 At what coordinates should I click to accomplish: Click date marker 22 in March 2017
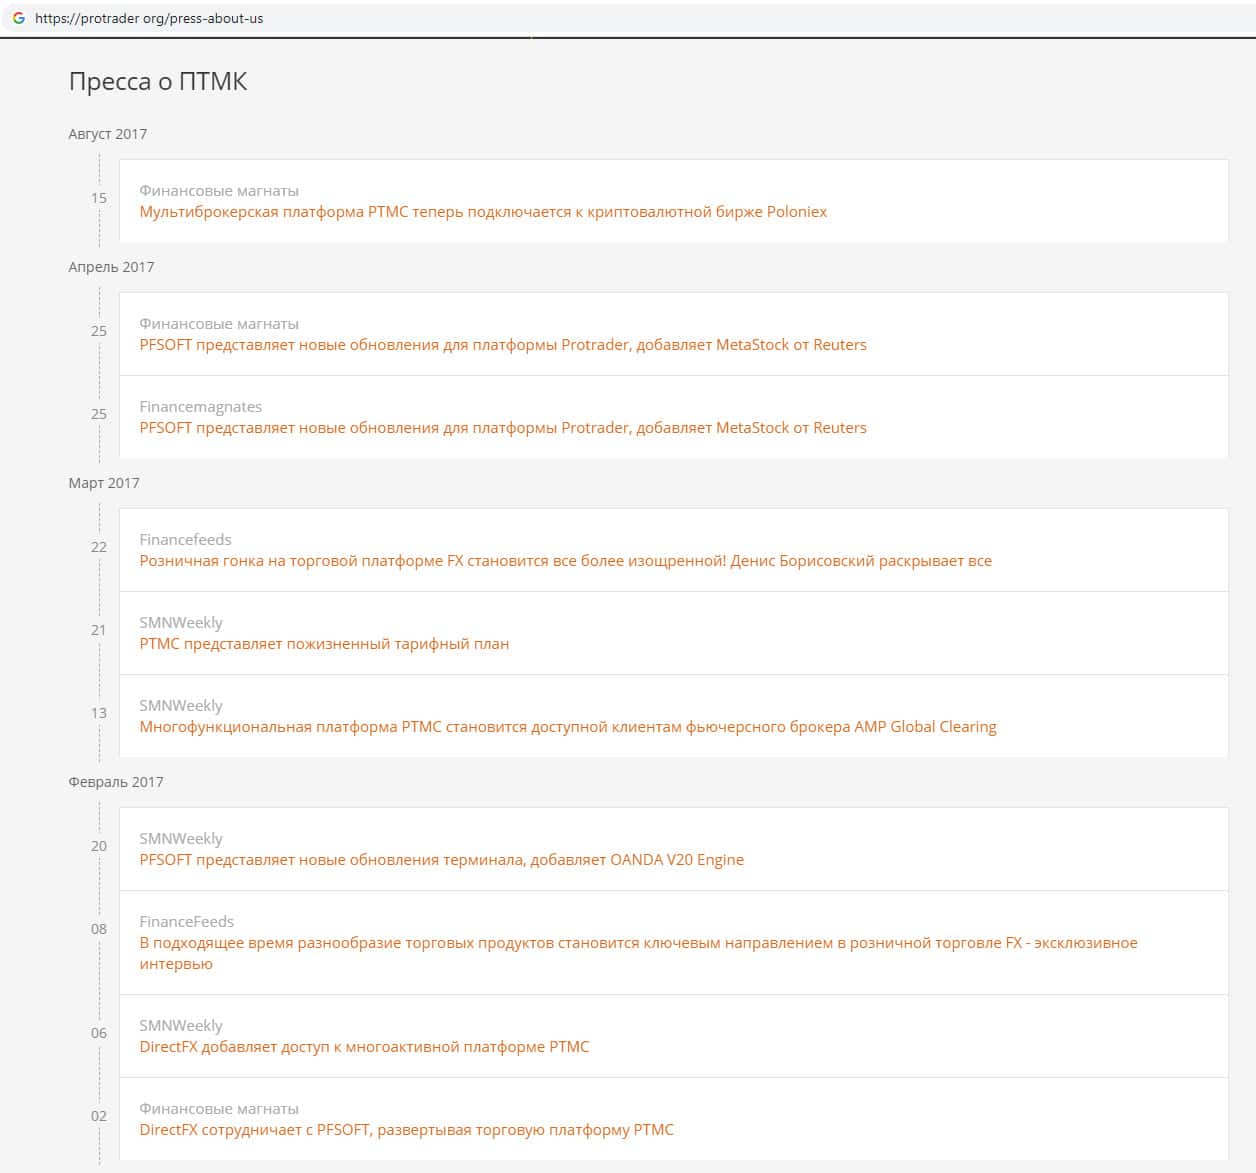coord(98,547)
